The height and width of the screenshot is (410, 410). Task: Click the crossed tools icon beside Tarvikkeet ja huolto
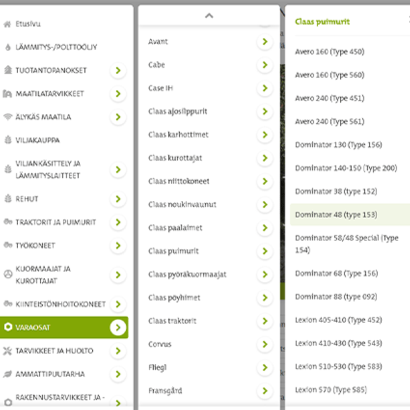click(7, 351)
